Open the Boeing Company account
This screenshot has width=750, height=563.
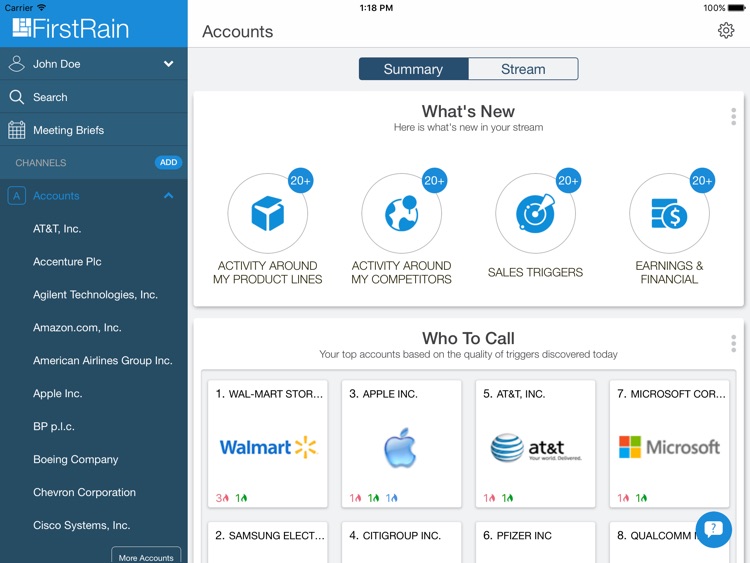[x=76, y=460]
